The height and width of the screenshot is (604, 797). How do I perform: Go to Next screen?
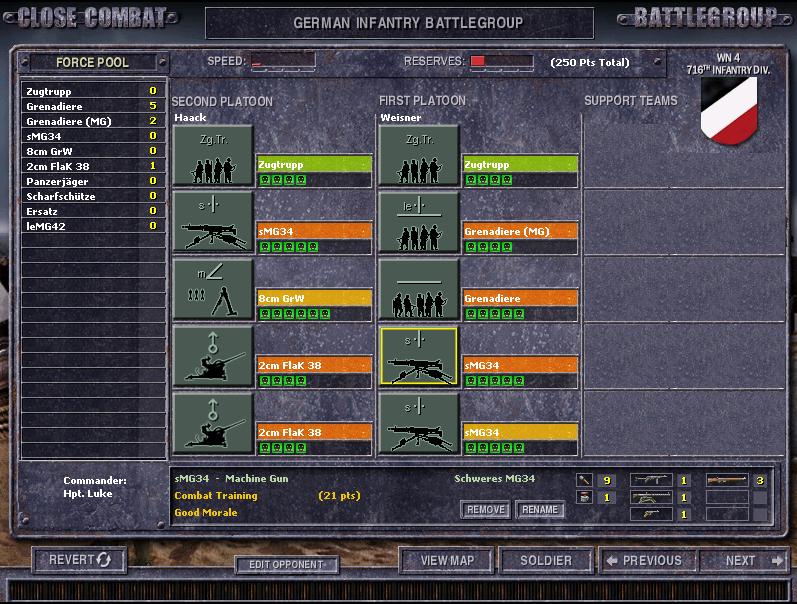click(x=744, y=560)
